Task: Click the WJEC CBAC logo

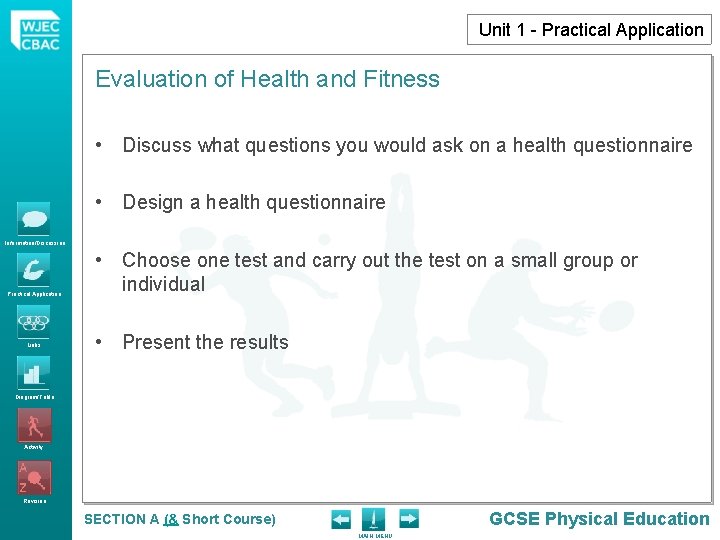Action: 36,31
